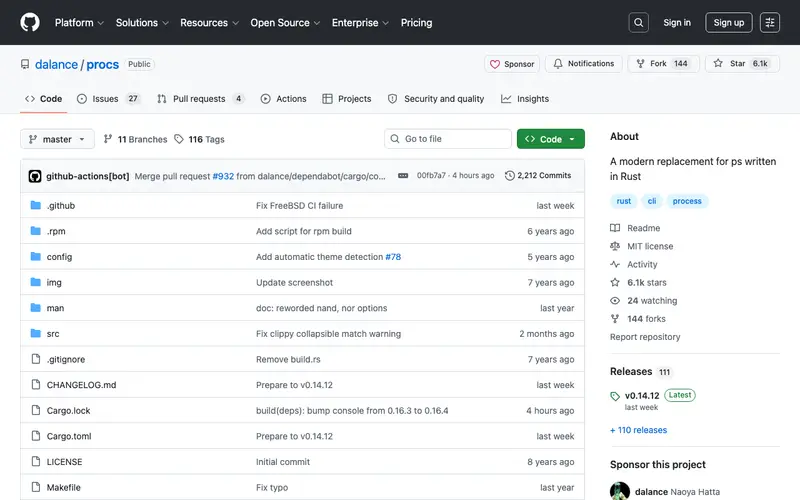800x500 pixels.
Task: Expand the Solutions menu
Action: pyautogui.click(x=142, y=22)
